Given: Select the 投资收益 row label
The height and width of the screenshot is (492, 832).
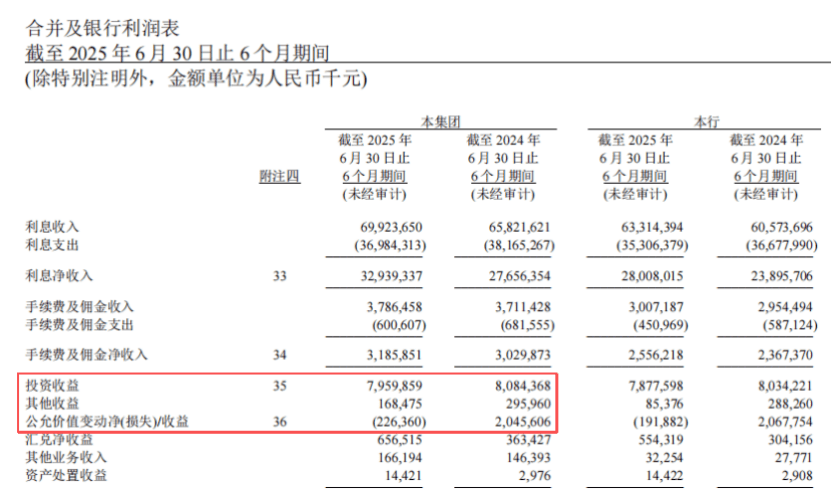Looking at the screenshot, I should point(52,386).
